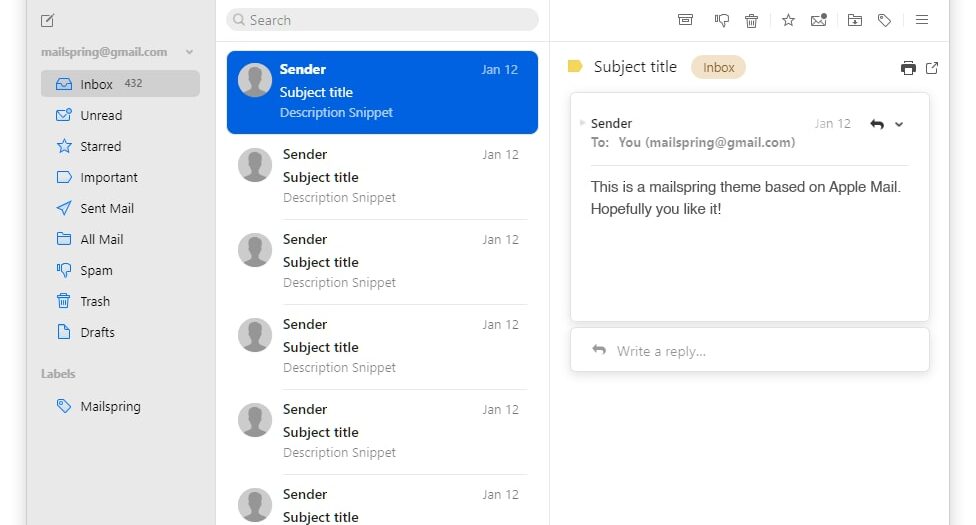Image resolution: width=976 pixels, height=525 pixels.
Task: Open the move to folder icon
Action: [x=855, y=21]
